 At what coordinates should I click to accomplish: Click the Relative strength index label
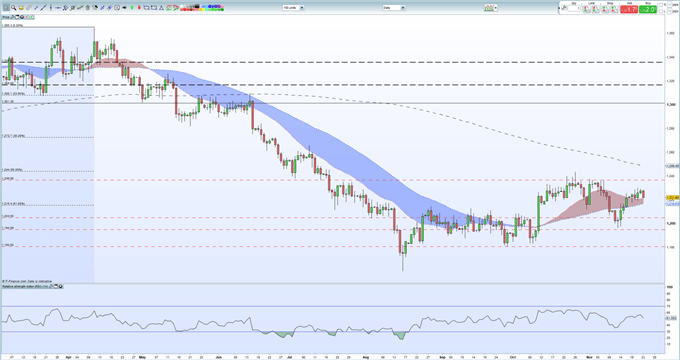tap(25, 286)
